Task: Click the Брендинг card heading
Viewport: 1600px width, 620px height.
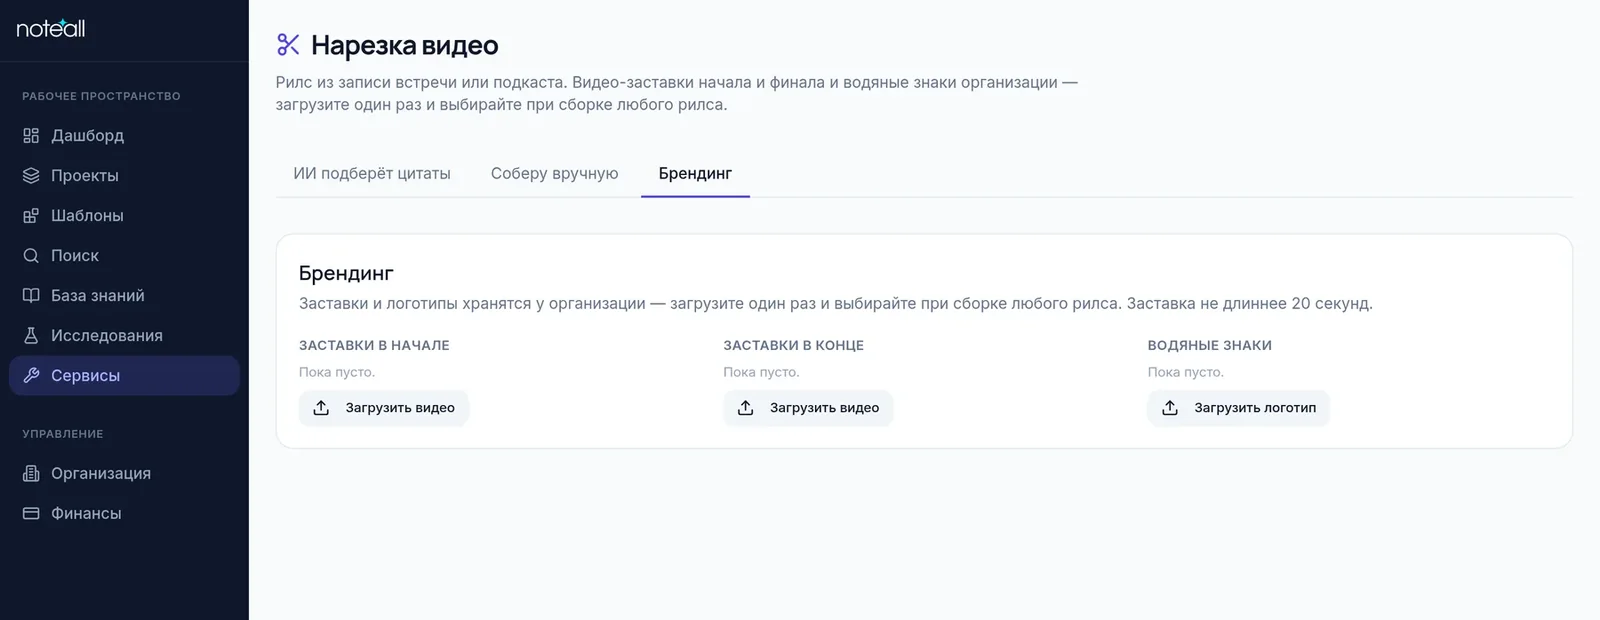Action: coord(346,273)
